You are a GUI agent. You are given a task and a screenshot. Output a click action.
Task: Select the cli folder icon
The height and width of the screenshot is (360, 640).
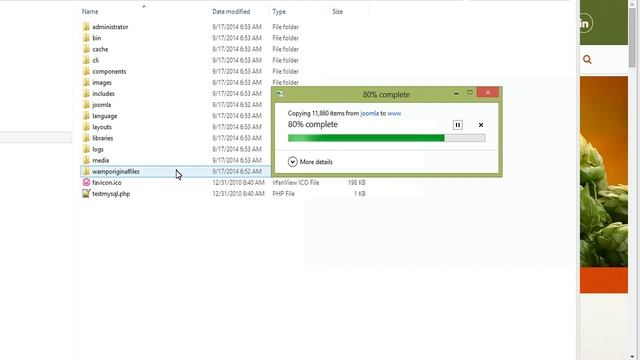tap(86, 60)
